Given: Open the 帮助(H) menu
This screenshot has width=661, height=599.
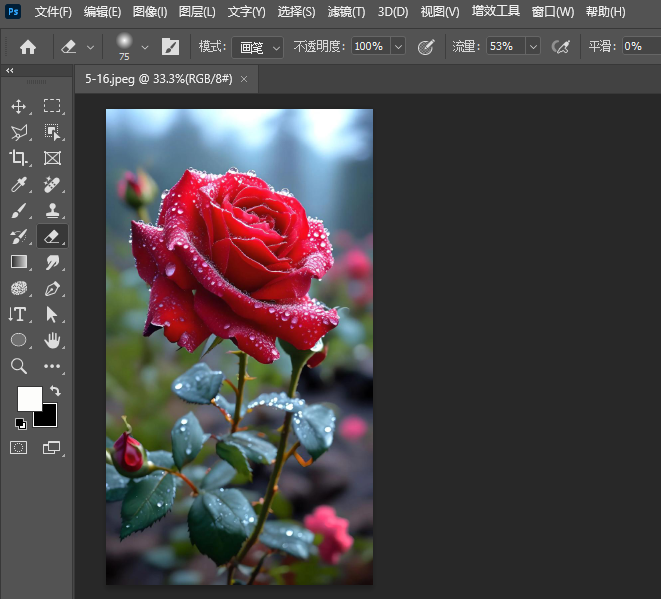Looking at the screenshot, I should click(x=605, y=12).
